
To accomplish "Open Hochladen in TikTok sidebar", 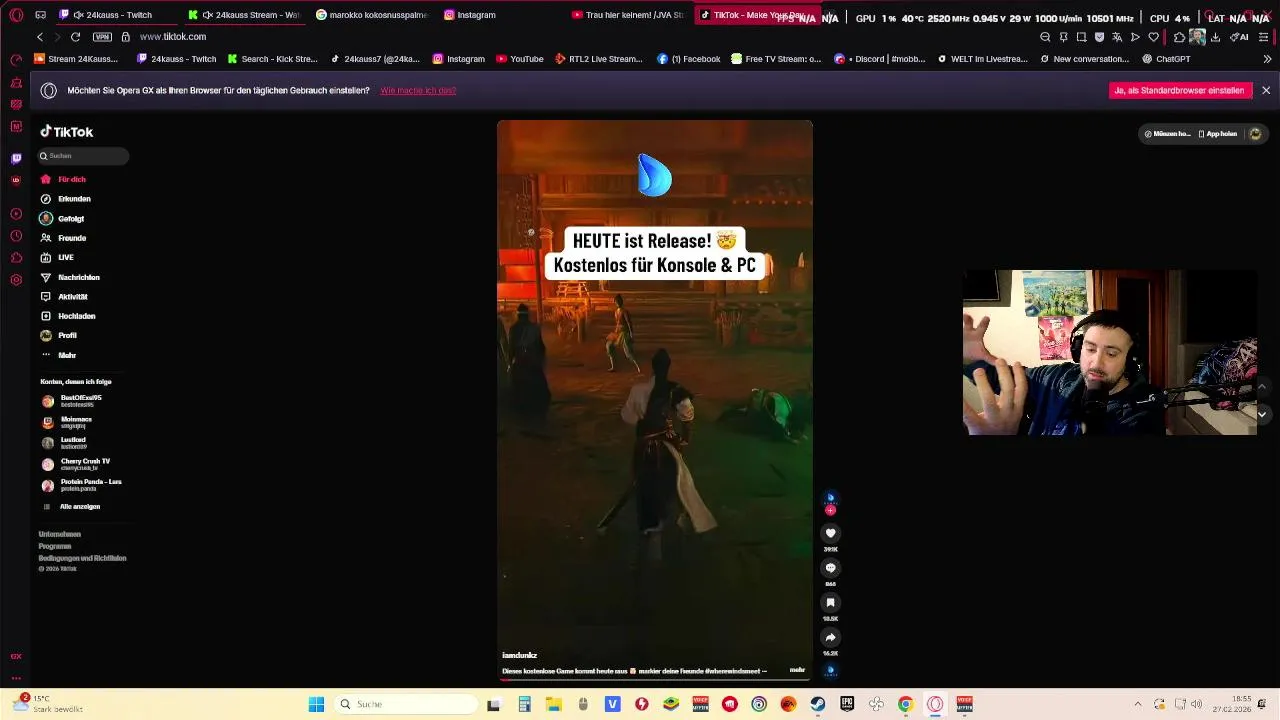I will (77, 316).
